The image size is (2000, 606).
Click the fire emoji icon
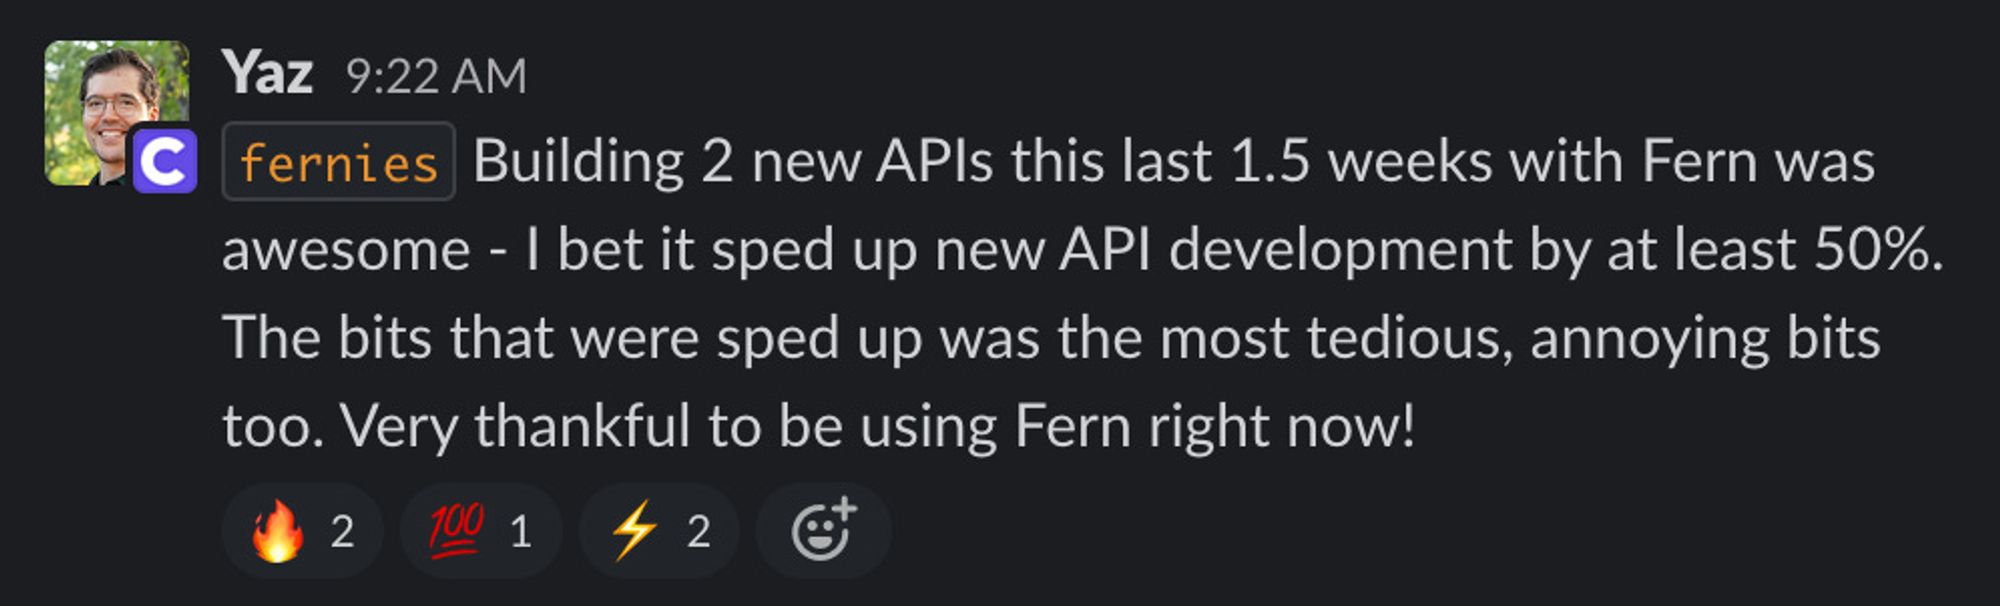click(x=277, y=531)
